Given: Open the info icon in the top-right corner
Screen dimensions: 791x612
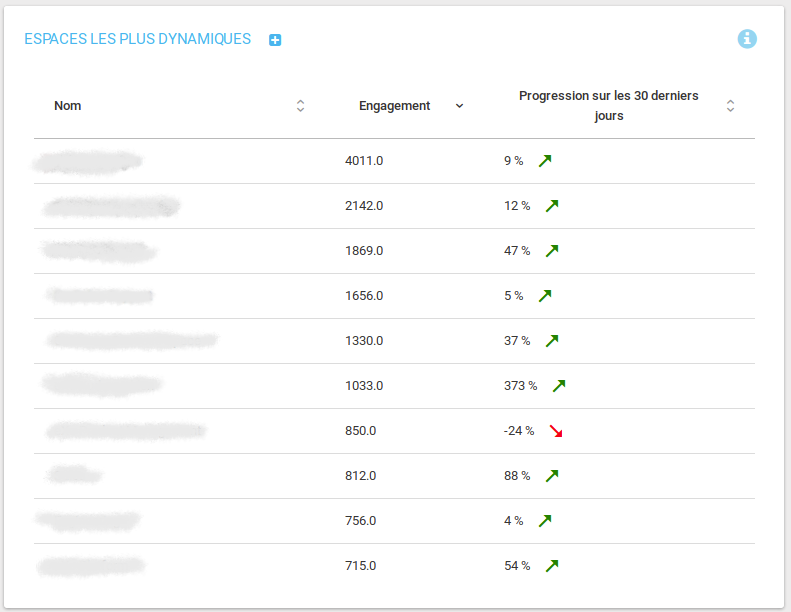Looking at the screenshot, I should tap(747, 39).
